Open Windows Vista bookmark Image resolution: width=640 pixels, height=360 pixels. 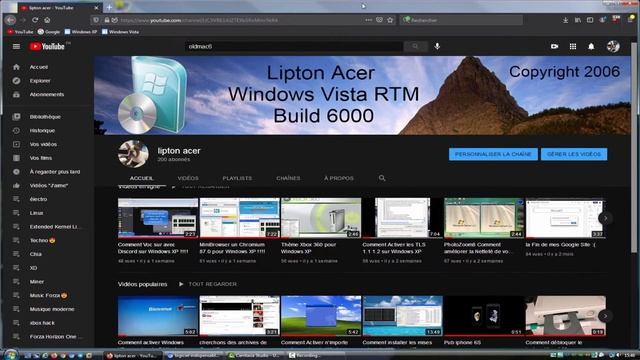point(120,31)
